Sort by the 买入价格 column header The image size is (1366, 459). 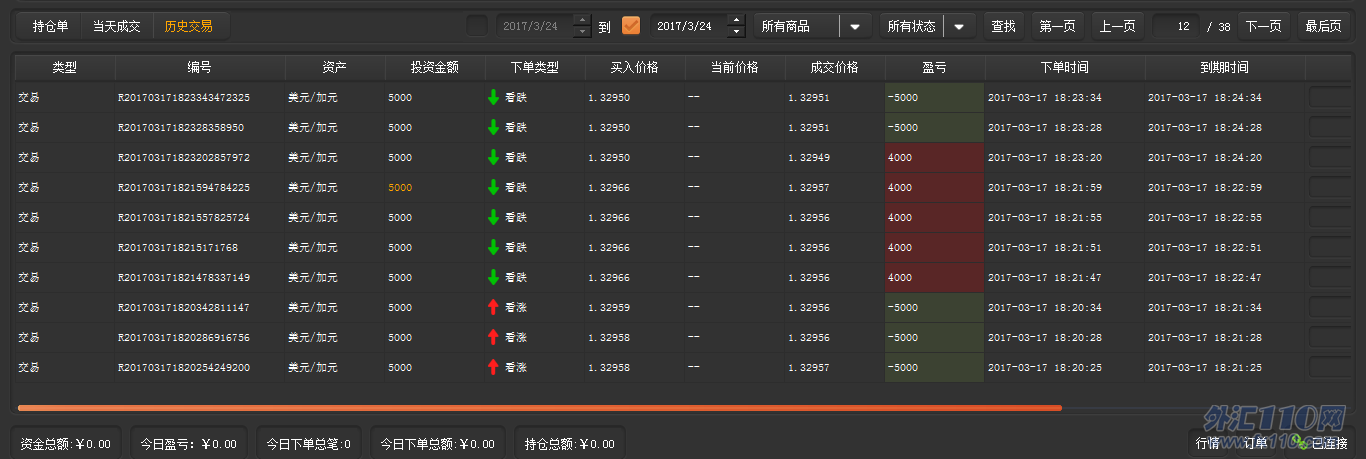(x=635, y=68)
